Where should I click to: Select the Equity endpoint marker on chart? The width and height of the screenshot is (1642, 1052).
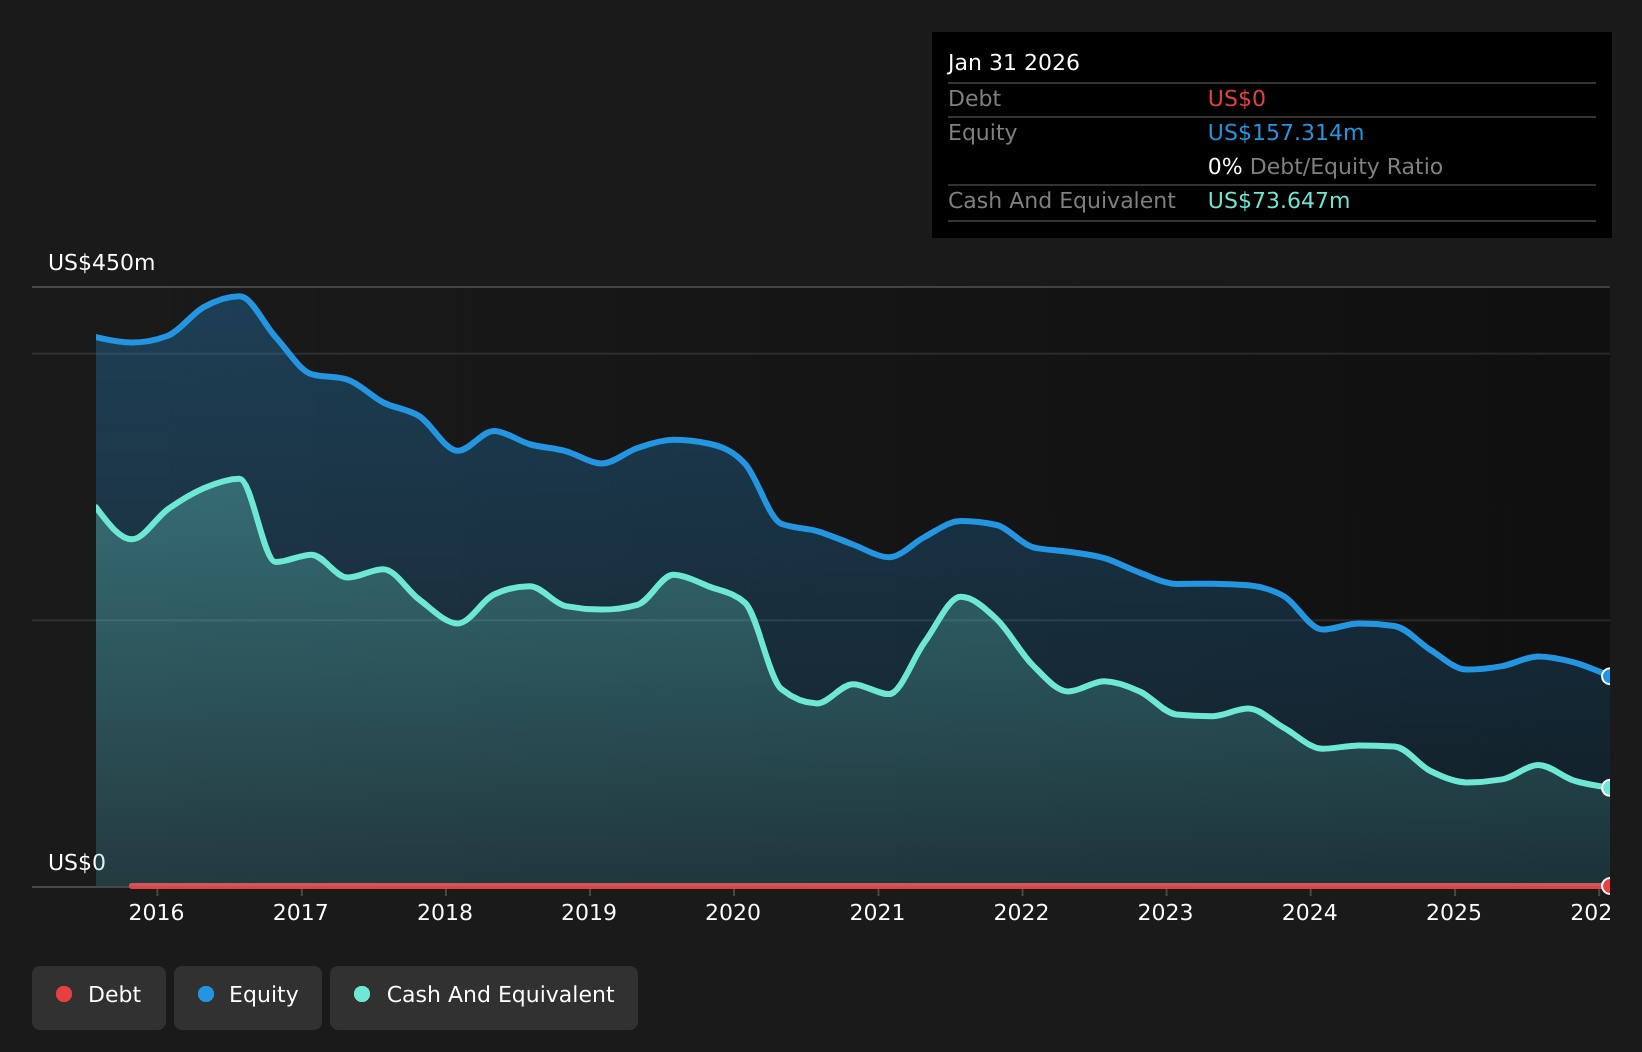[1609, 676]
